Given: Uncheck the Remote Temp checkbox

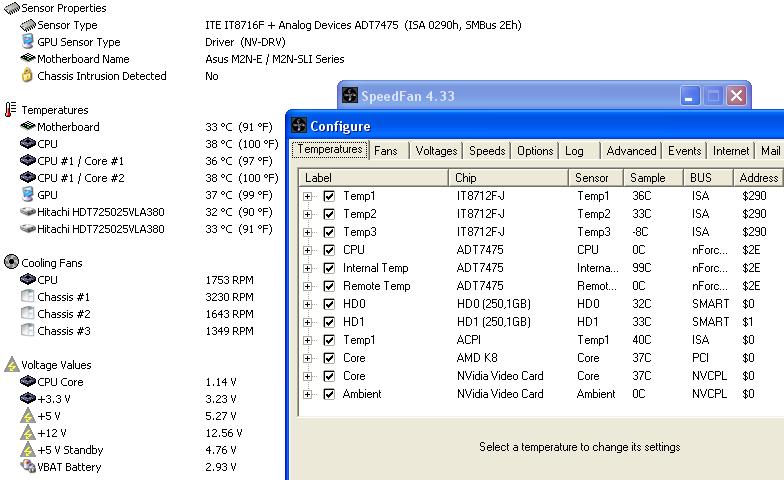Looking at the screenshot, I should (x=329, y=286).
